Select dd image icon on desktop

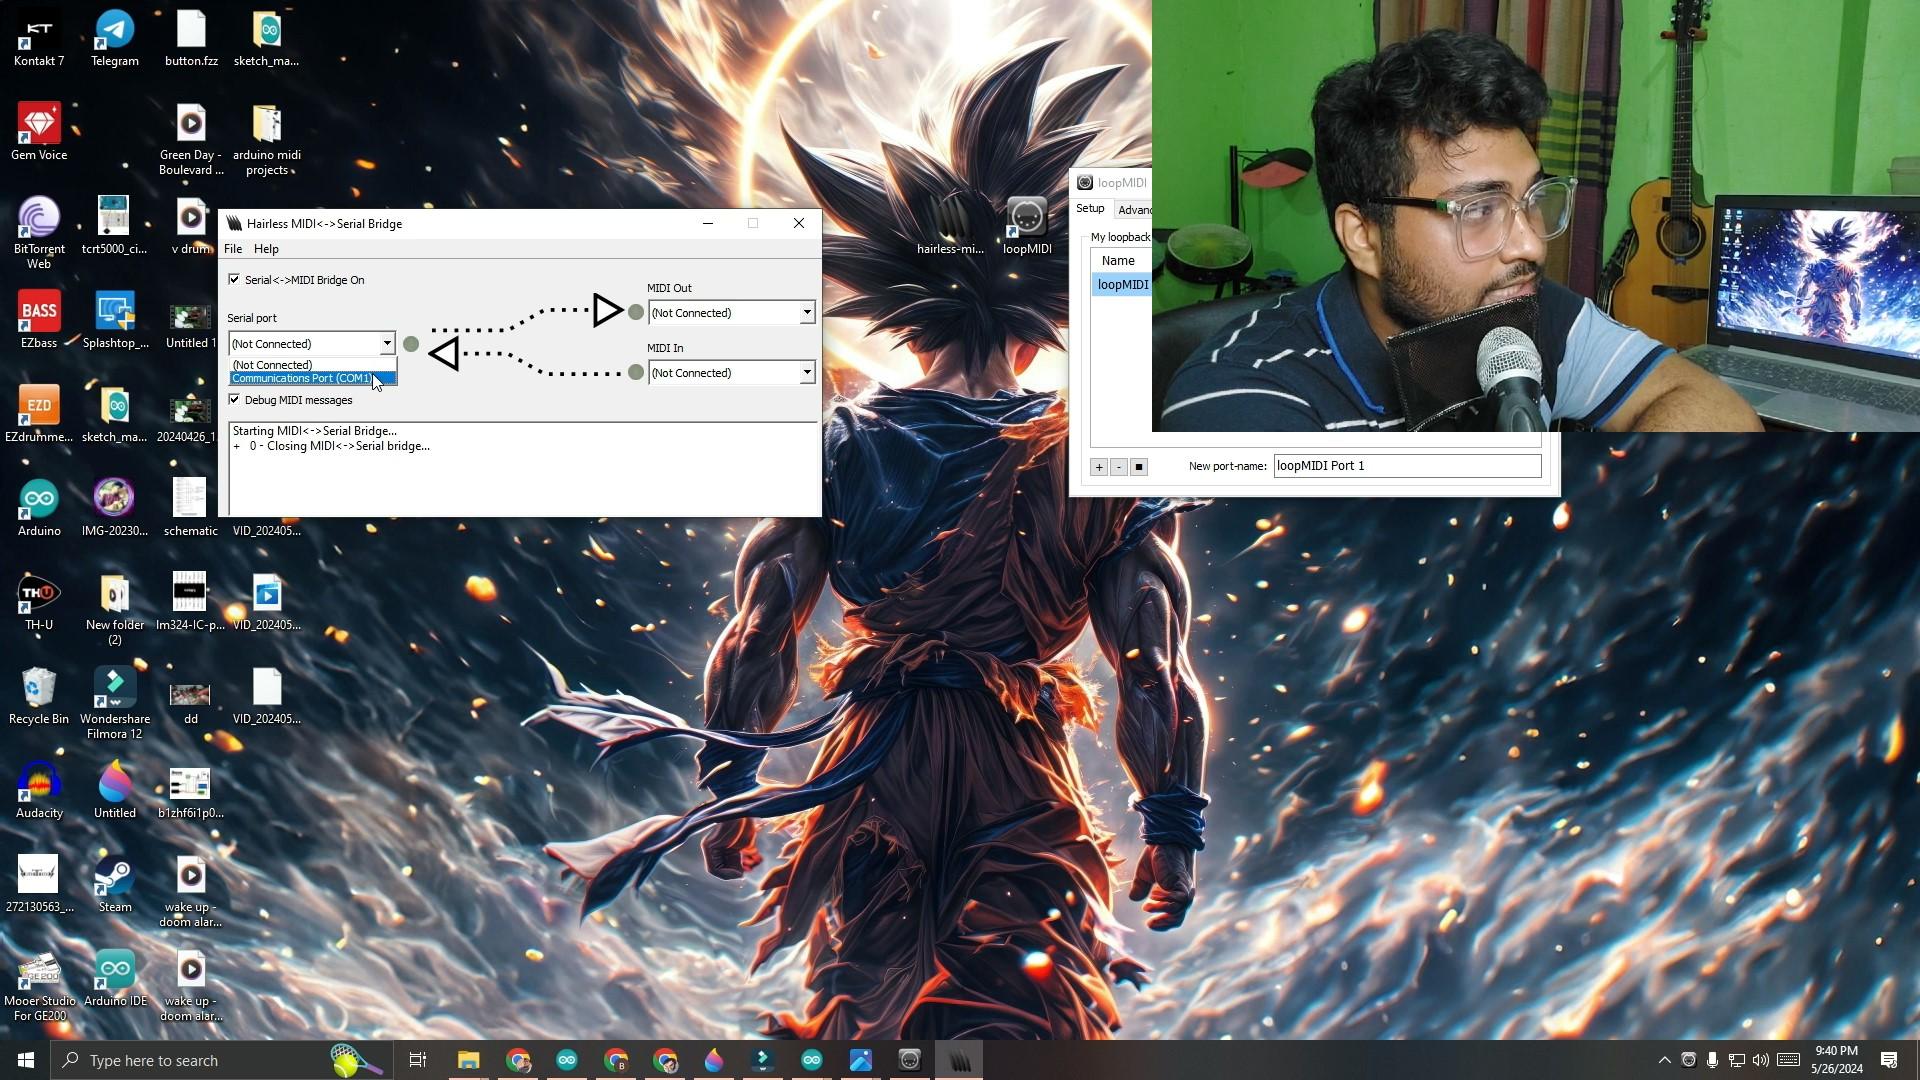pyautogui.click(x=191, y=704)
